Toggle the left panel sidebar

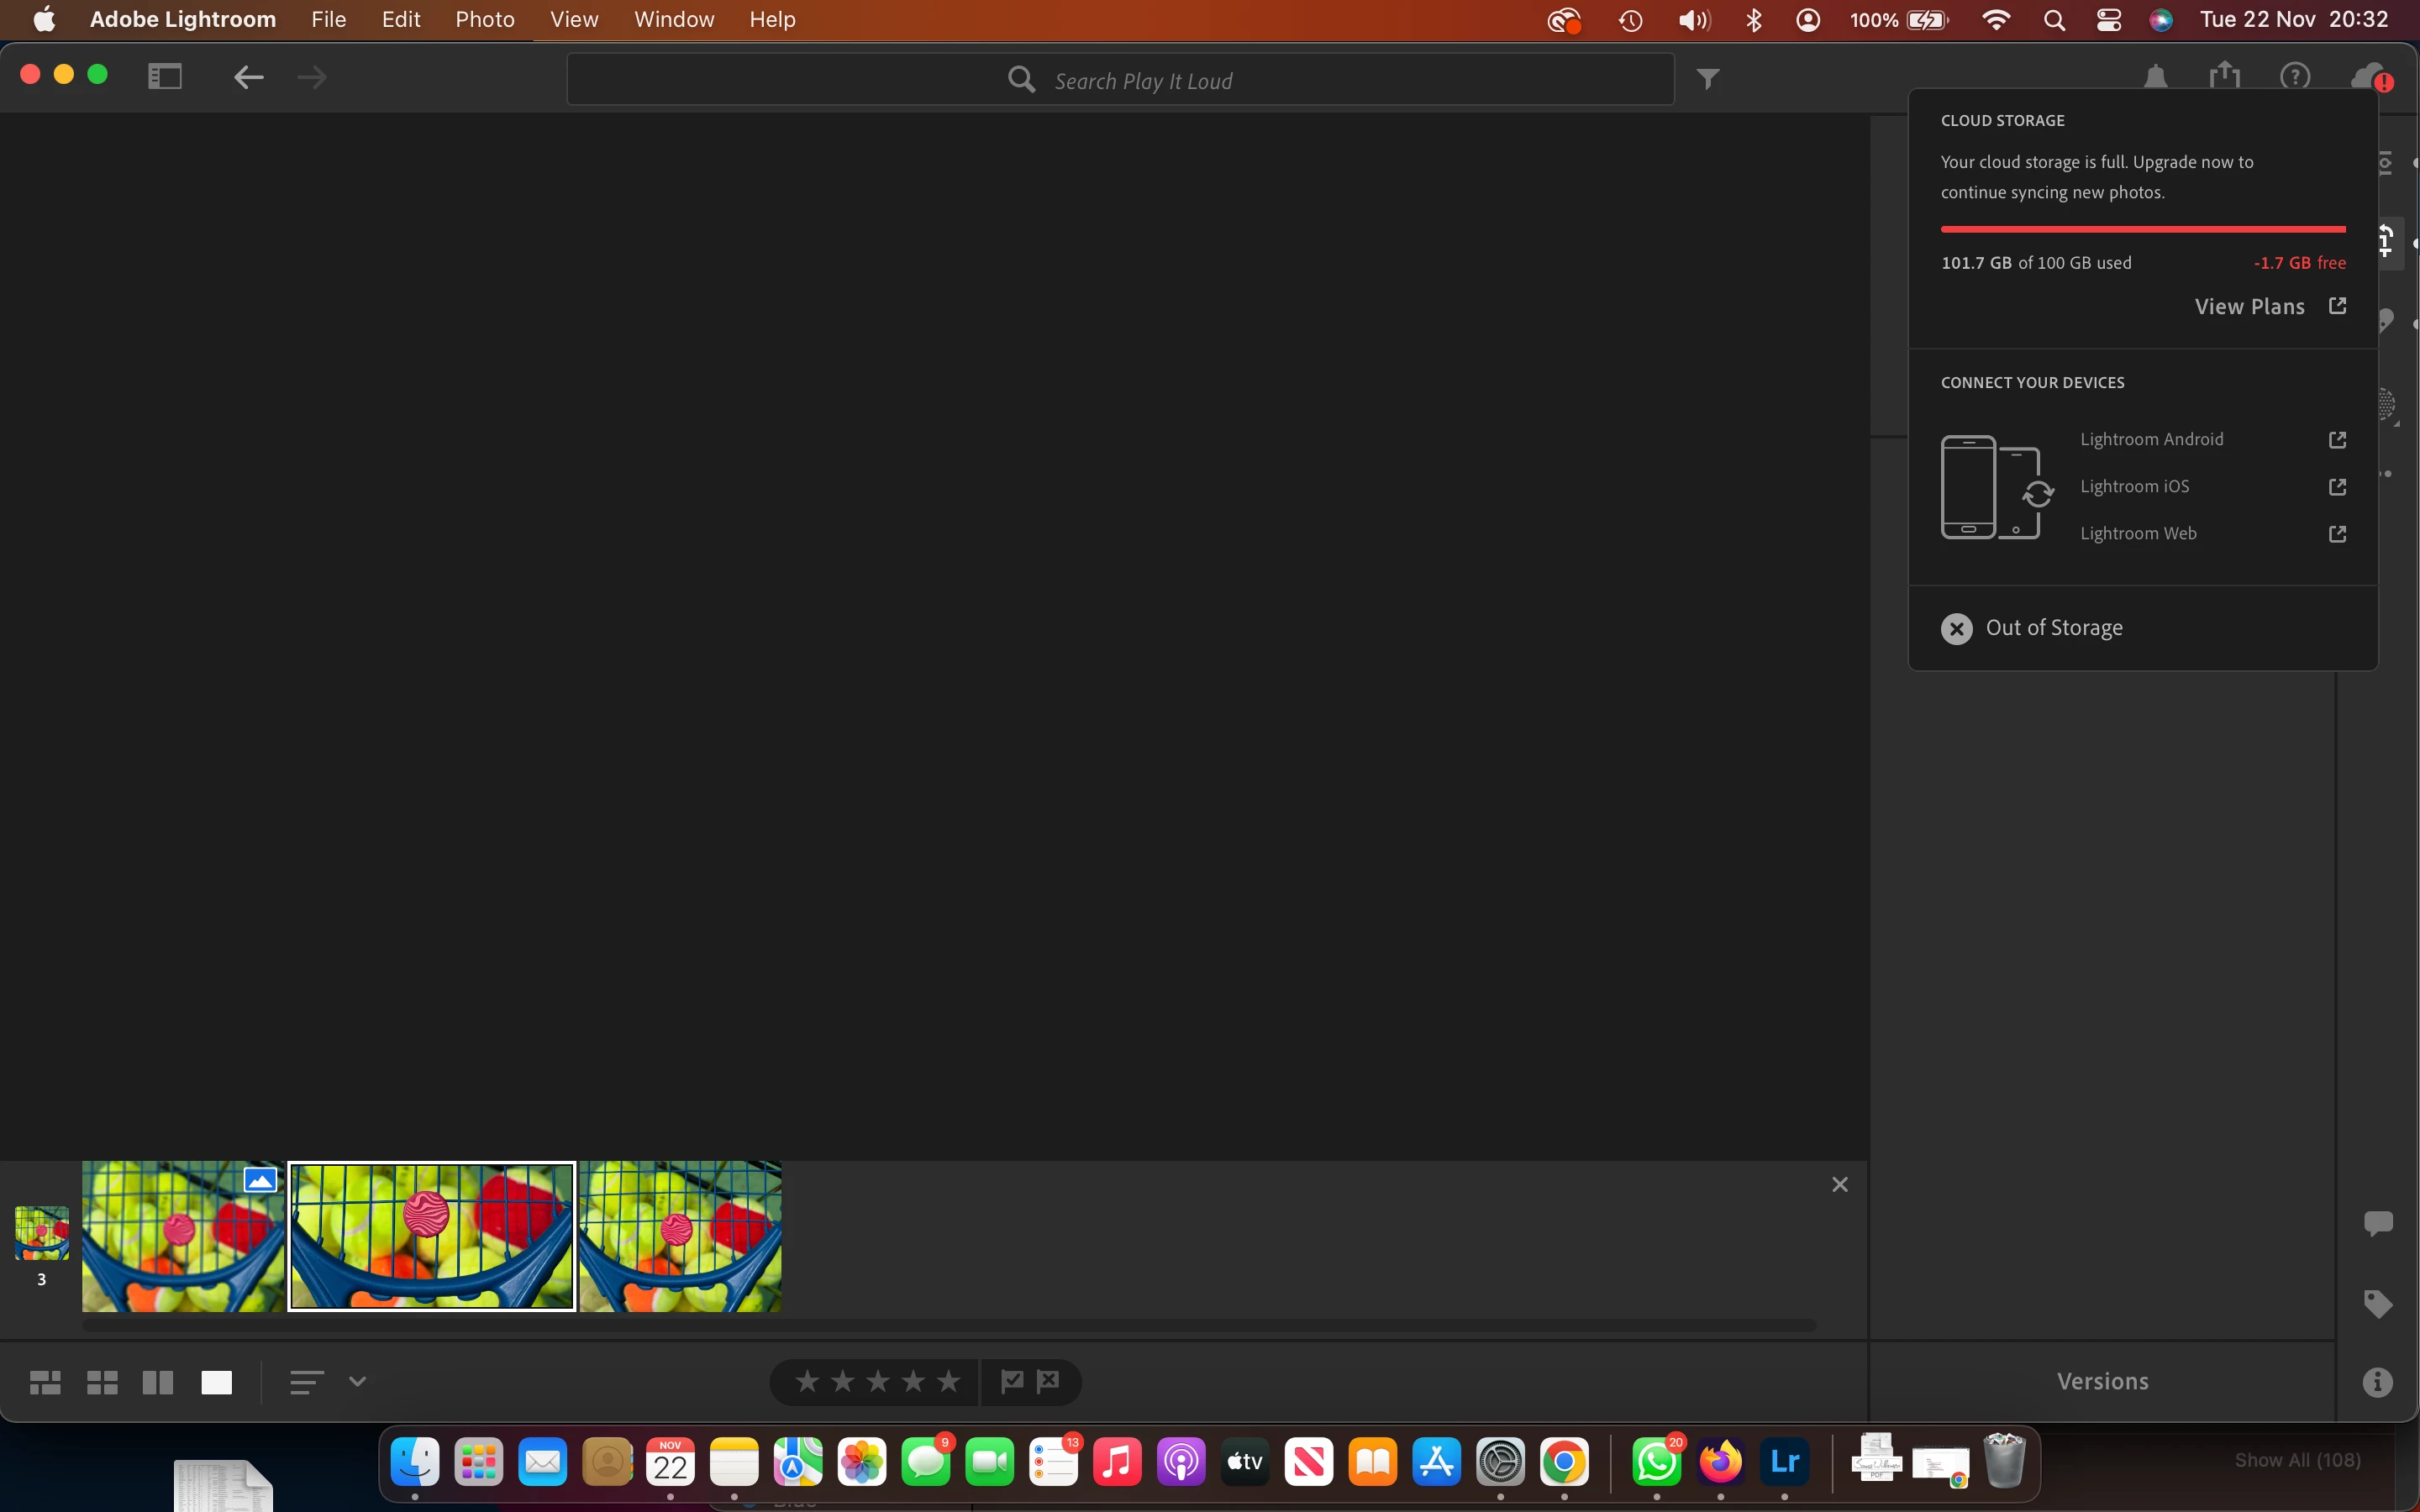165,76
